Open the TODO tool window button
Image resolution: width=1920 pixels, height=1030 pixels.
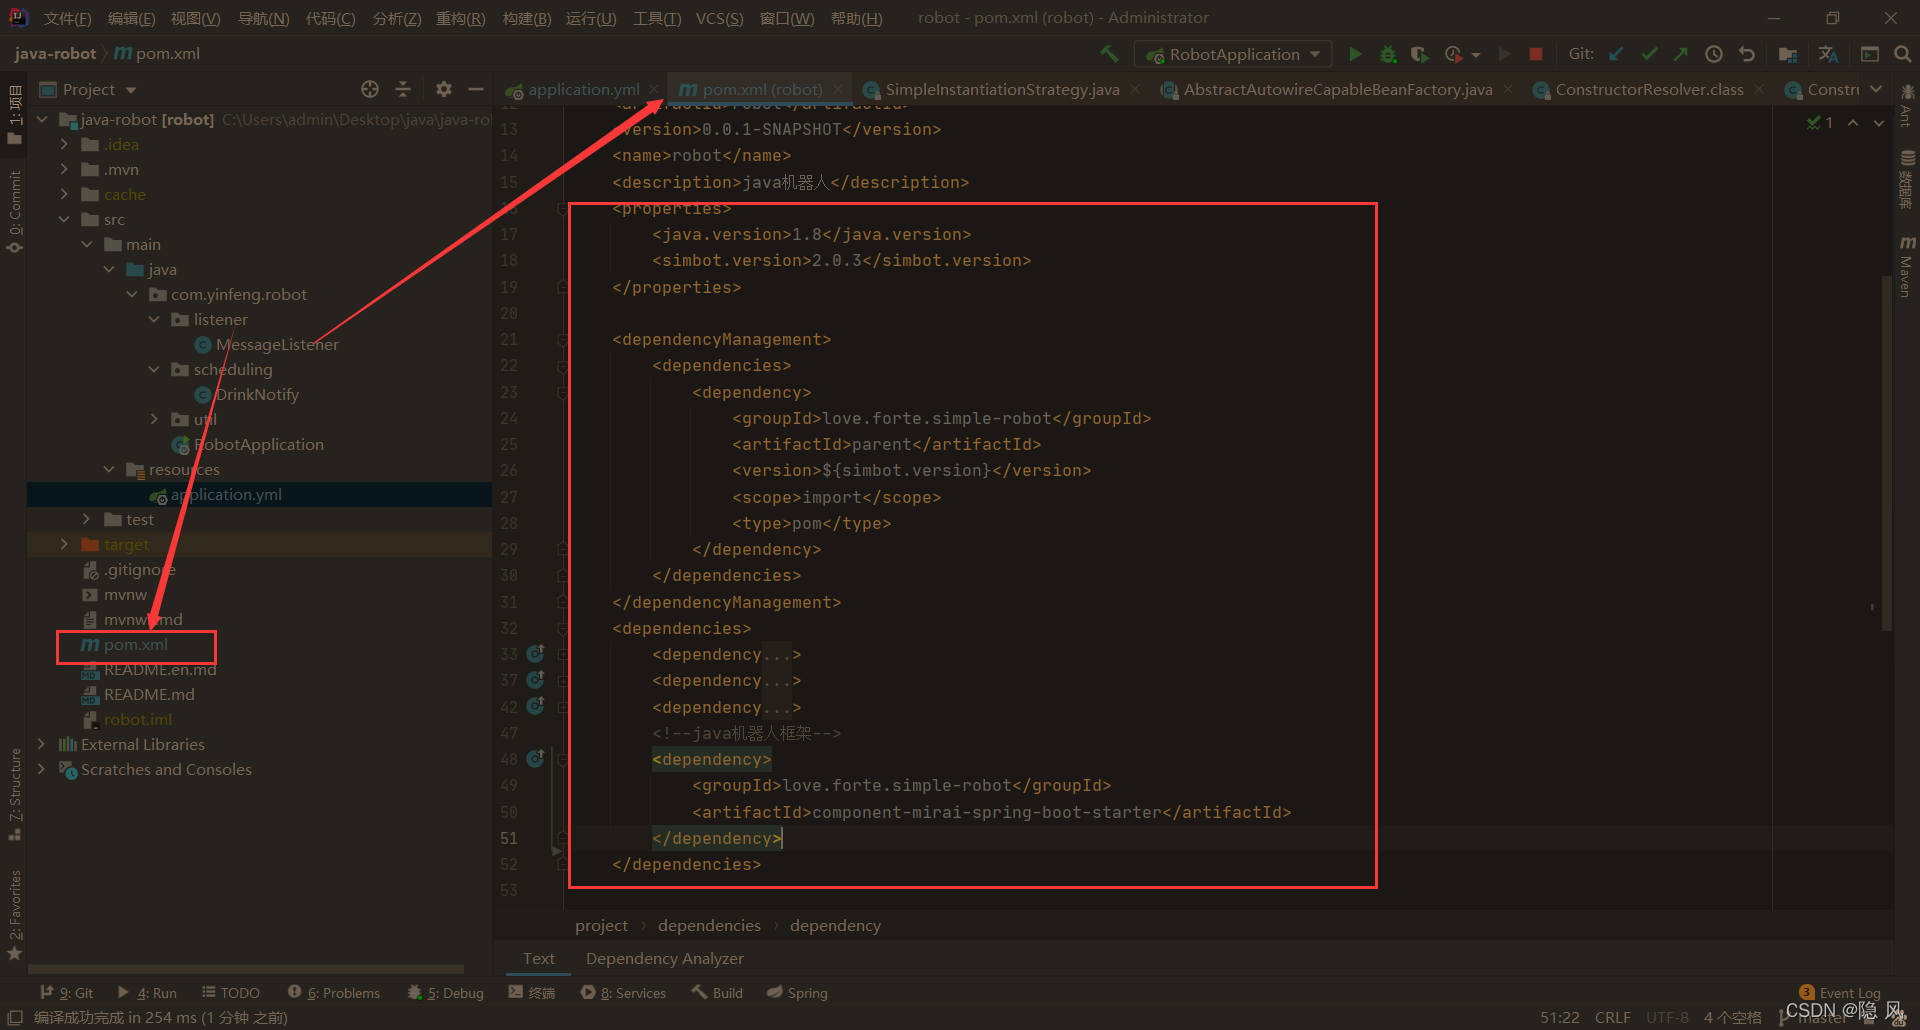click(x=231, y=993)
